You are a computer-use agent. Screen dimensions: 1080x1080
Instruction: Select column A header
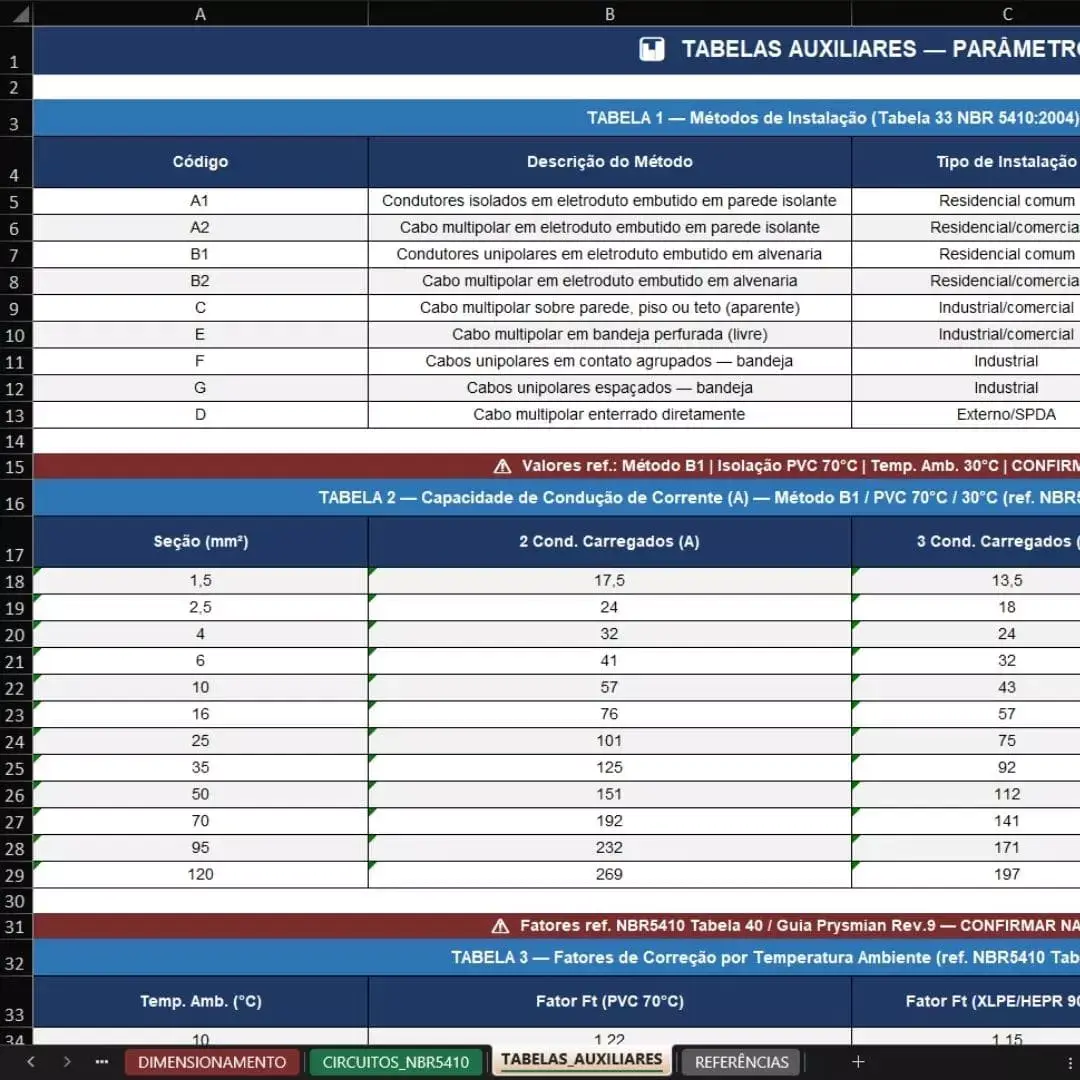click(200, 14)
